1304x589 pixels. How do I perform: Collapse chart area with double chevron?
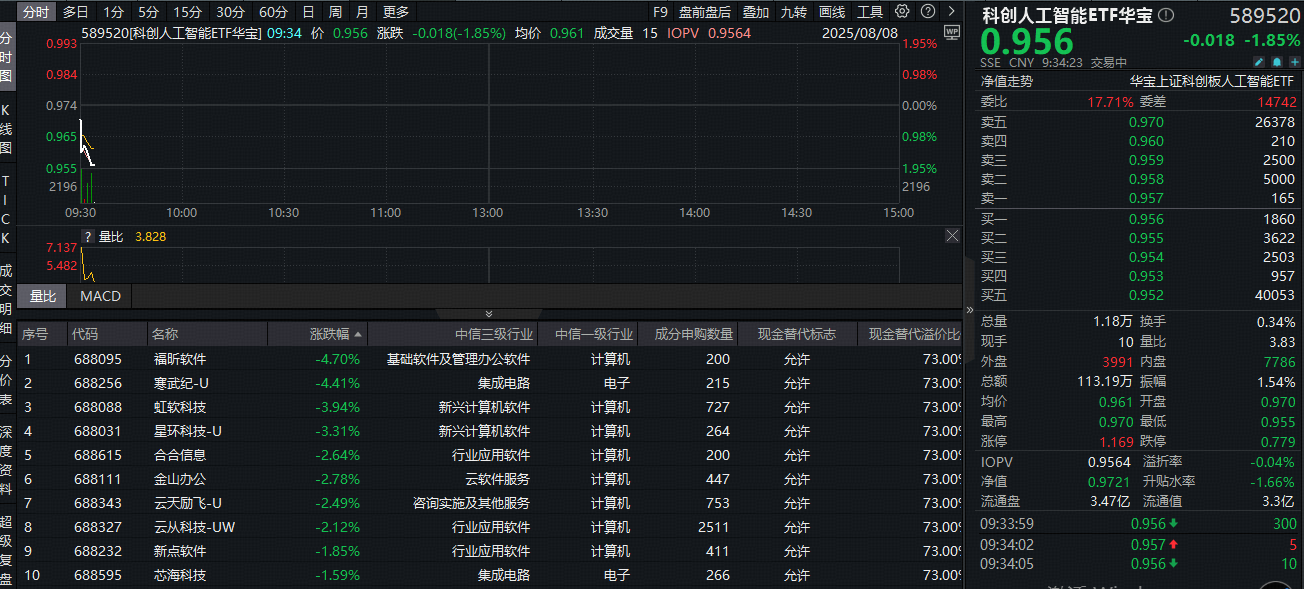pos(488,314)
